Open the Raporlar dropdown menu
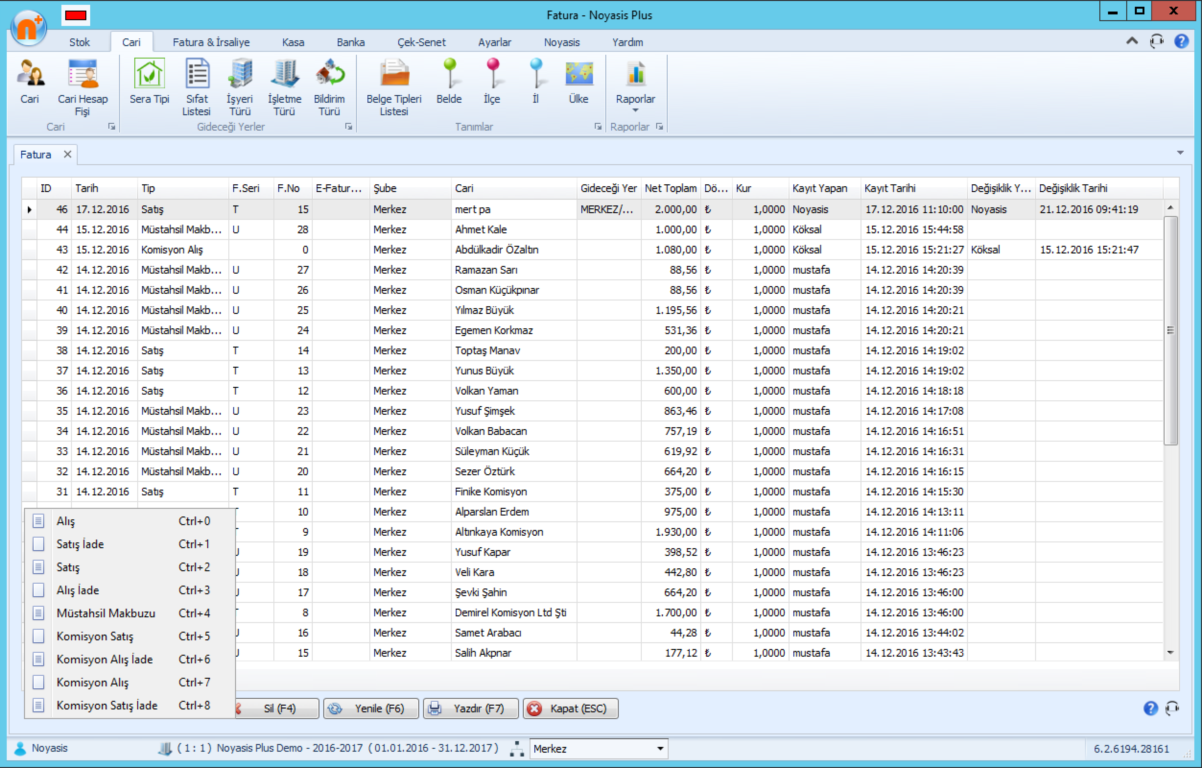Image resolution: width=1202 pixels, height=768 pixels. [x=635, y=88]
